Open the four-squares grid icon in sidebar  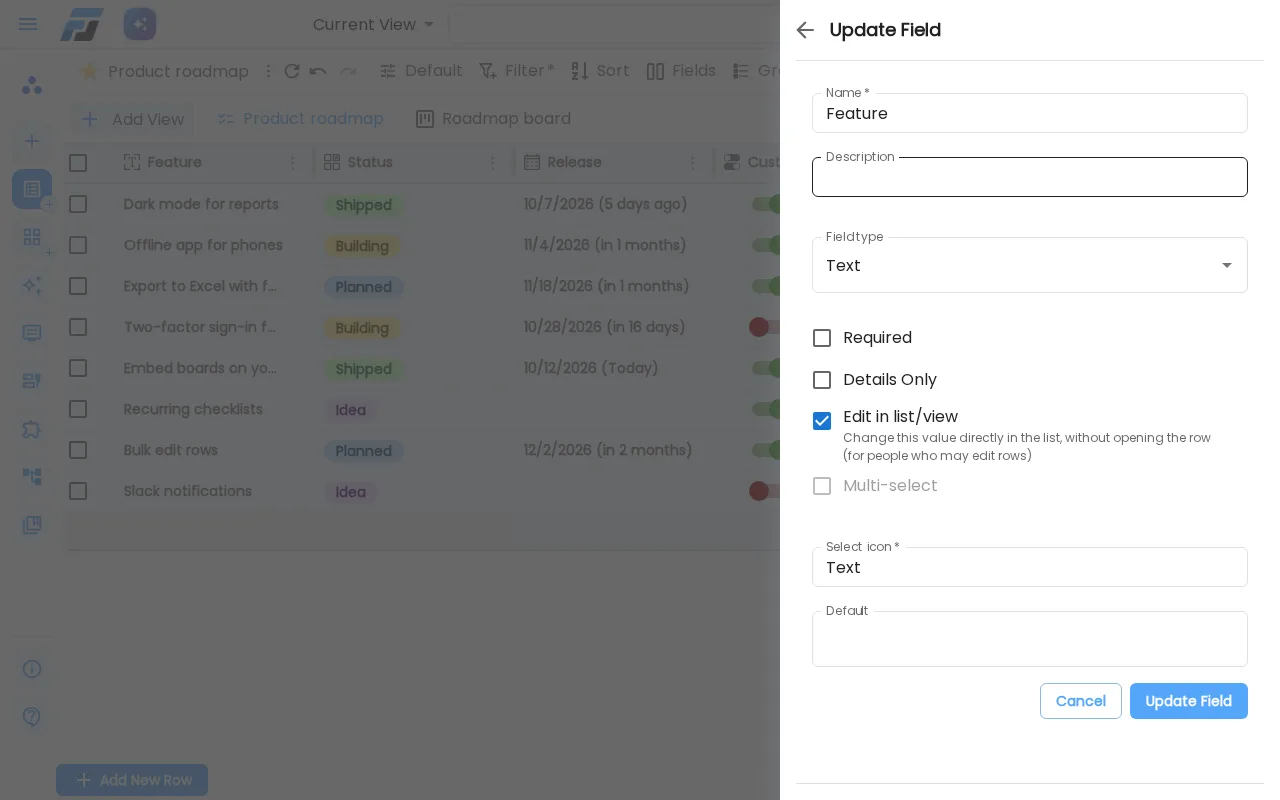pyautogui.click(x=32, y=237)
